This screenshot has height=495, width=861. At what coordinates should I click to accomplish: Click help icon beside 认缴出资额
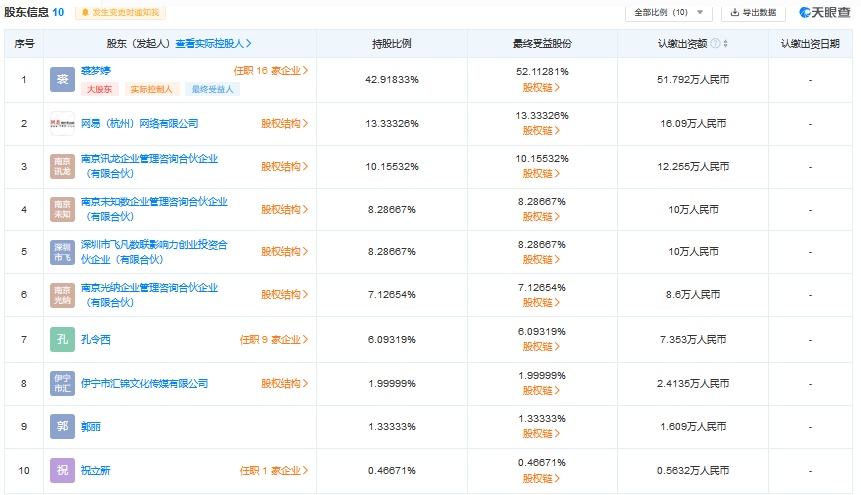coord(715,43)
